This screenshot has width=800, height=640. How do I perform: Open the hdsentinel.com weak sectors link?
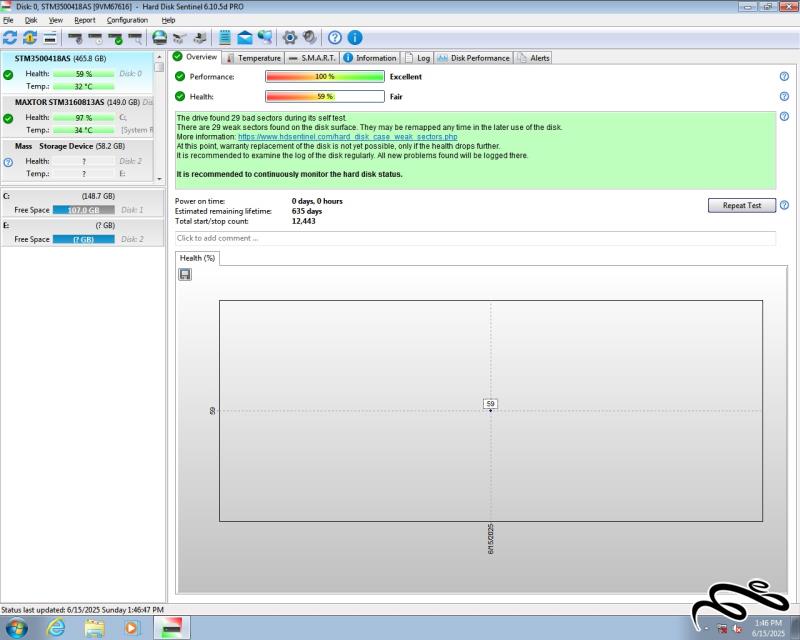(x=347, y=137)
